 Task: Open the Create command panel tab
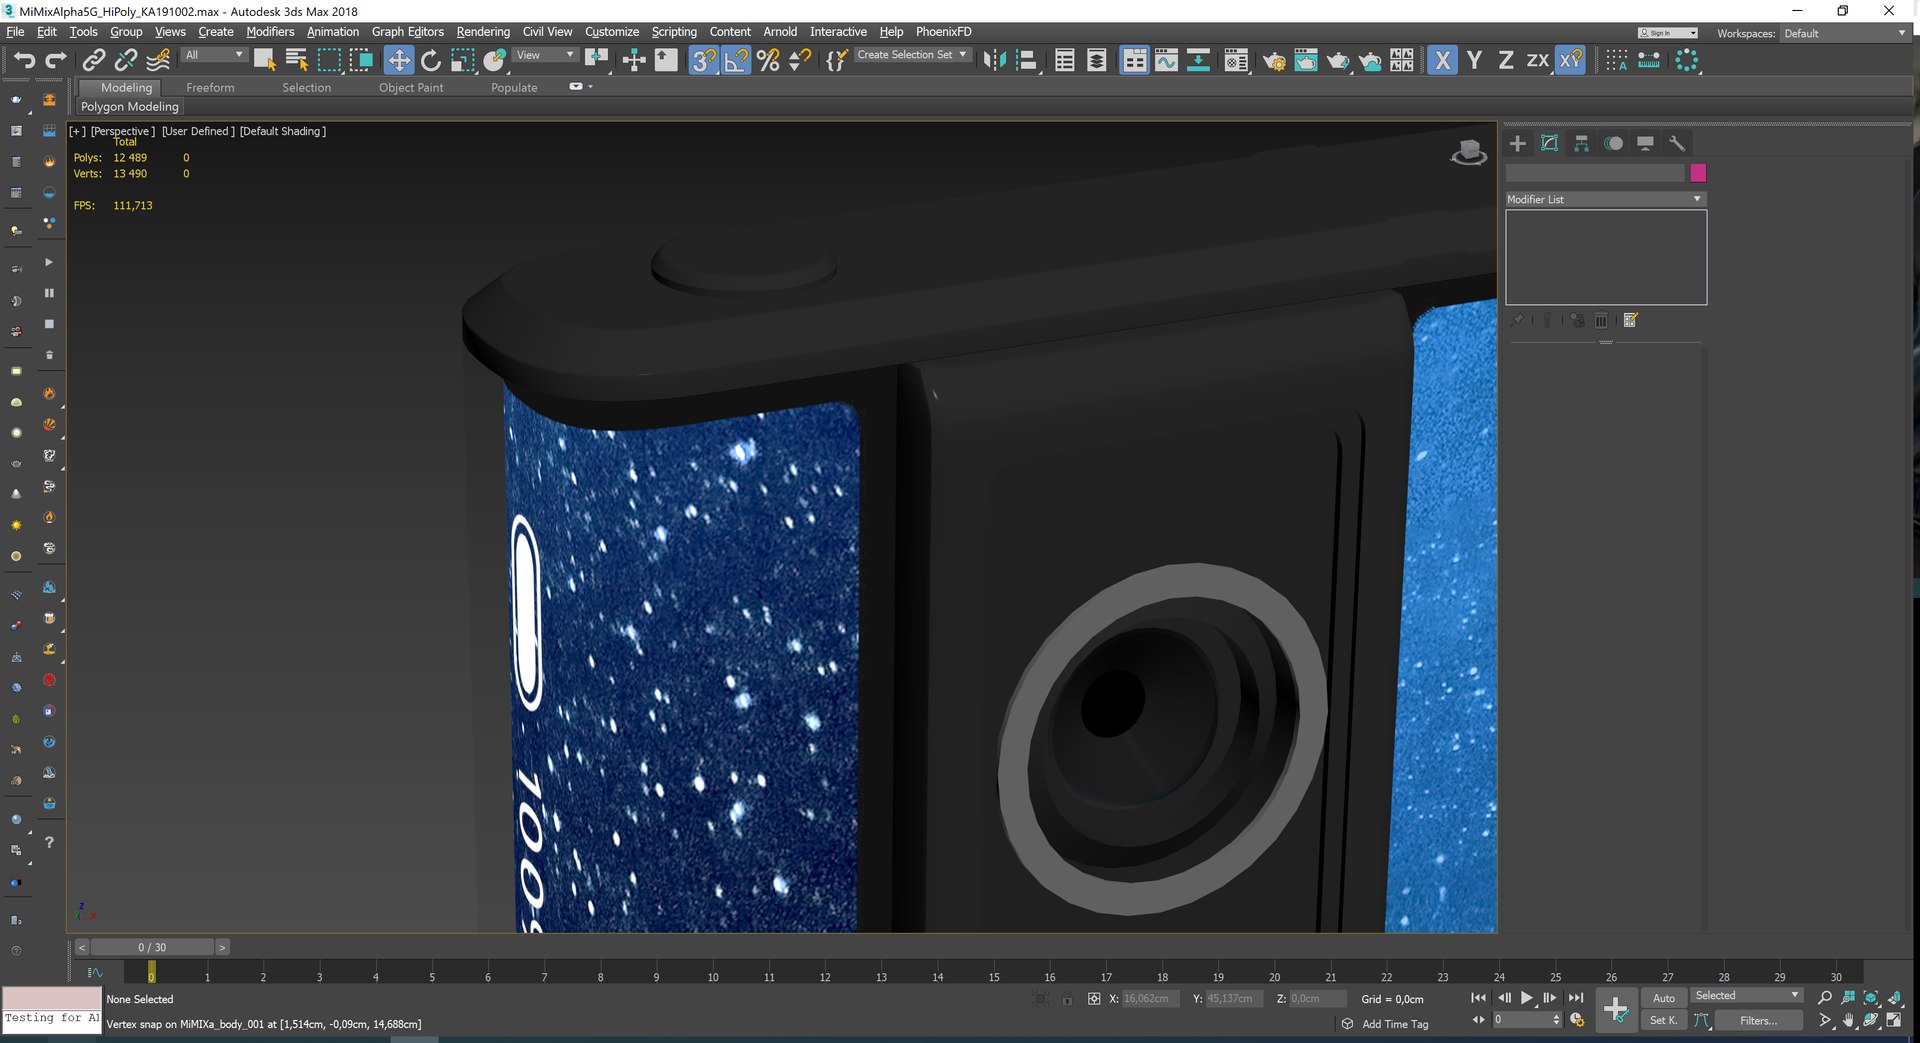[1517, 143]
